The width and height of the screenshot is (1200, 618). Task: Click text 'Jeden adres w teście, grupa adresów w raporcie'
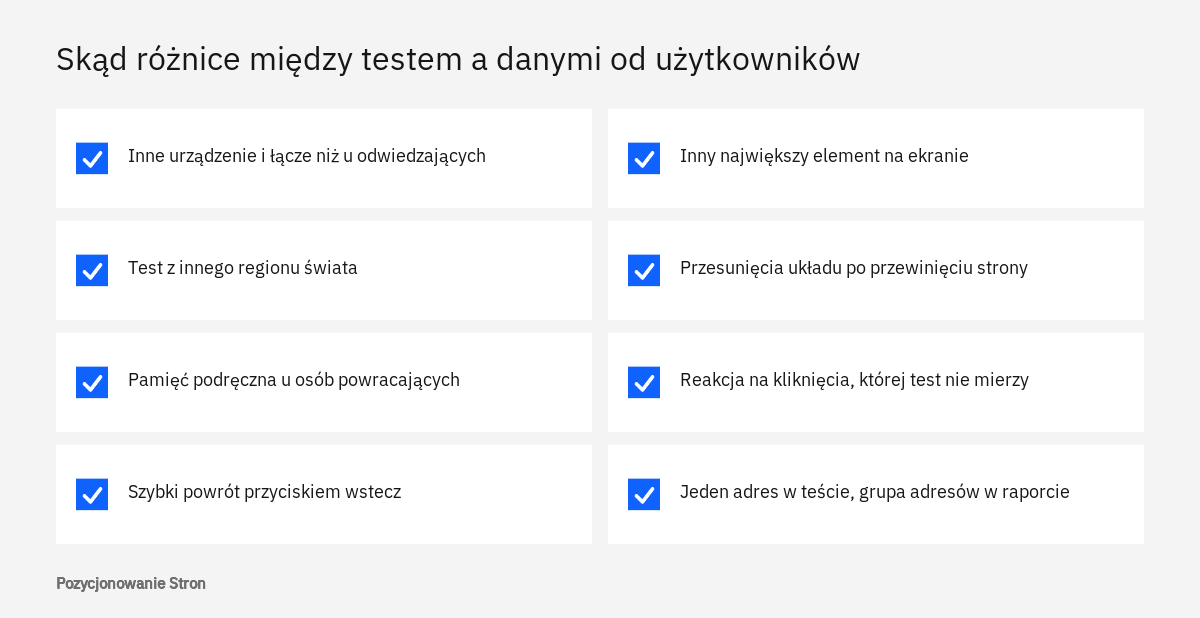coord(875,492)
